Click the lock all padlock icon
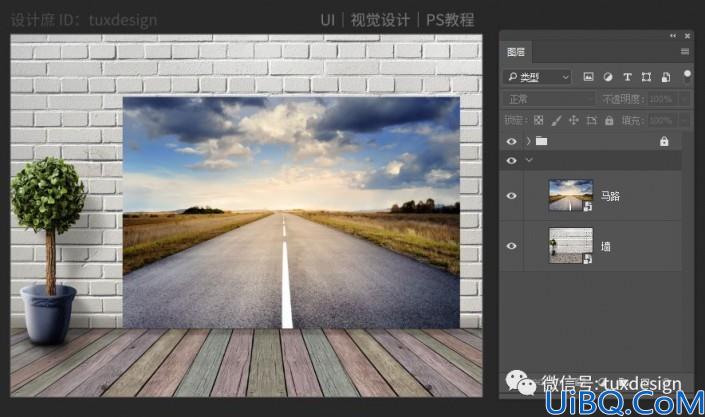The height and width of the screenshot is (417, 705). pos(609,120)
